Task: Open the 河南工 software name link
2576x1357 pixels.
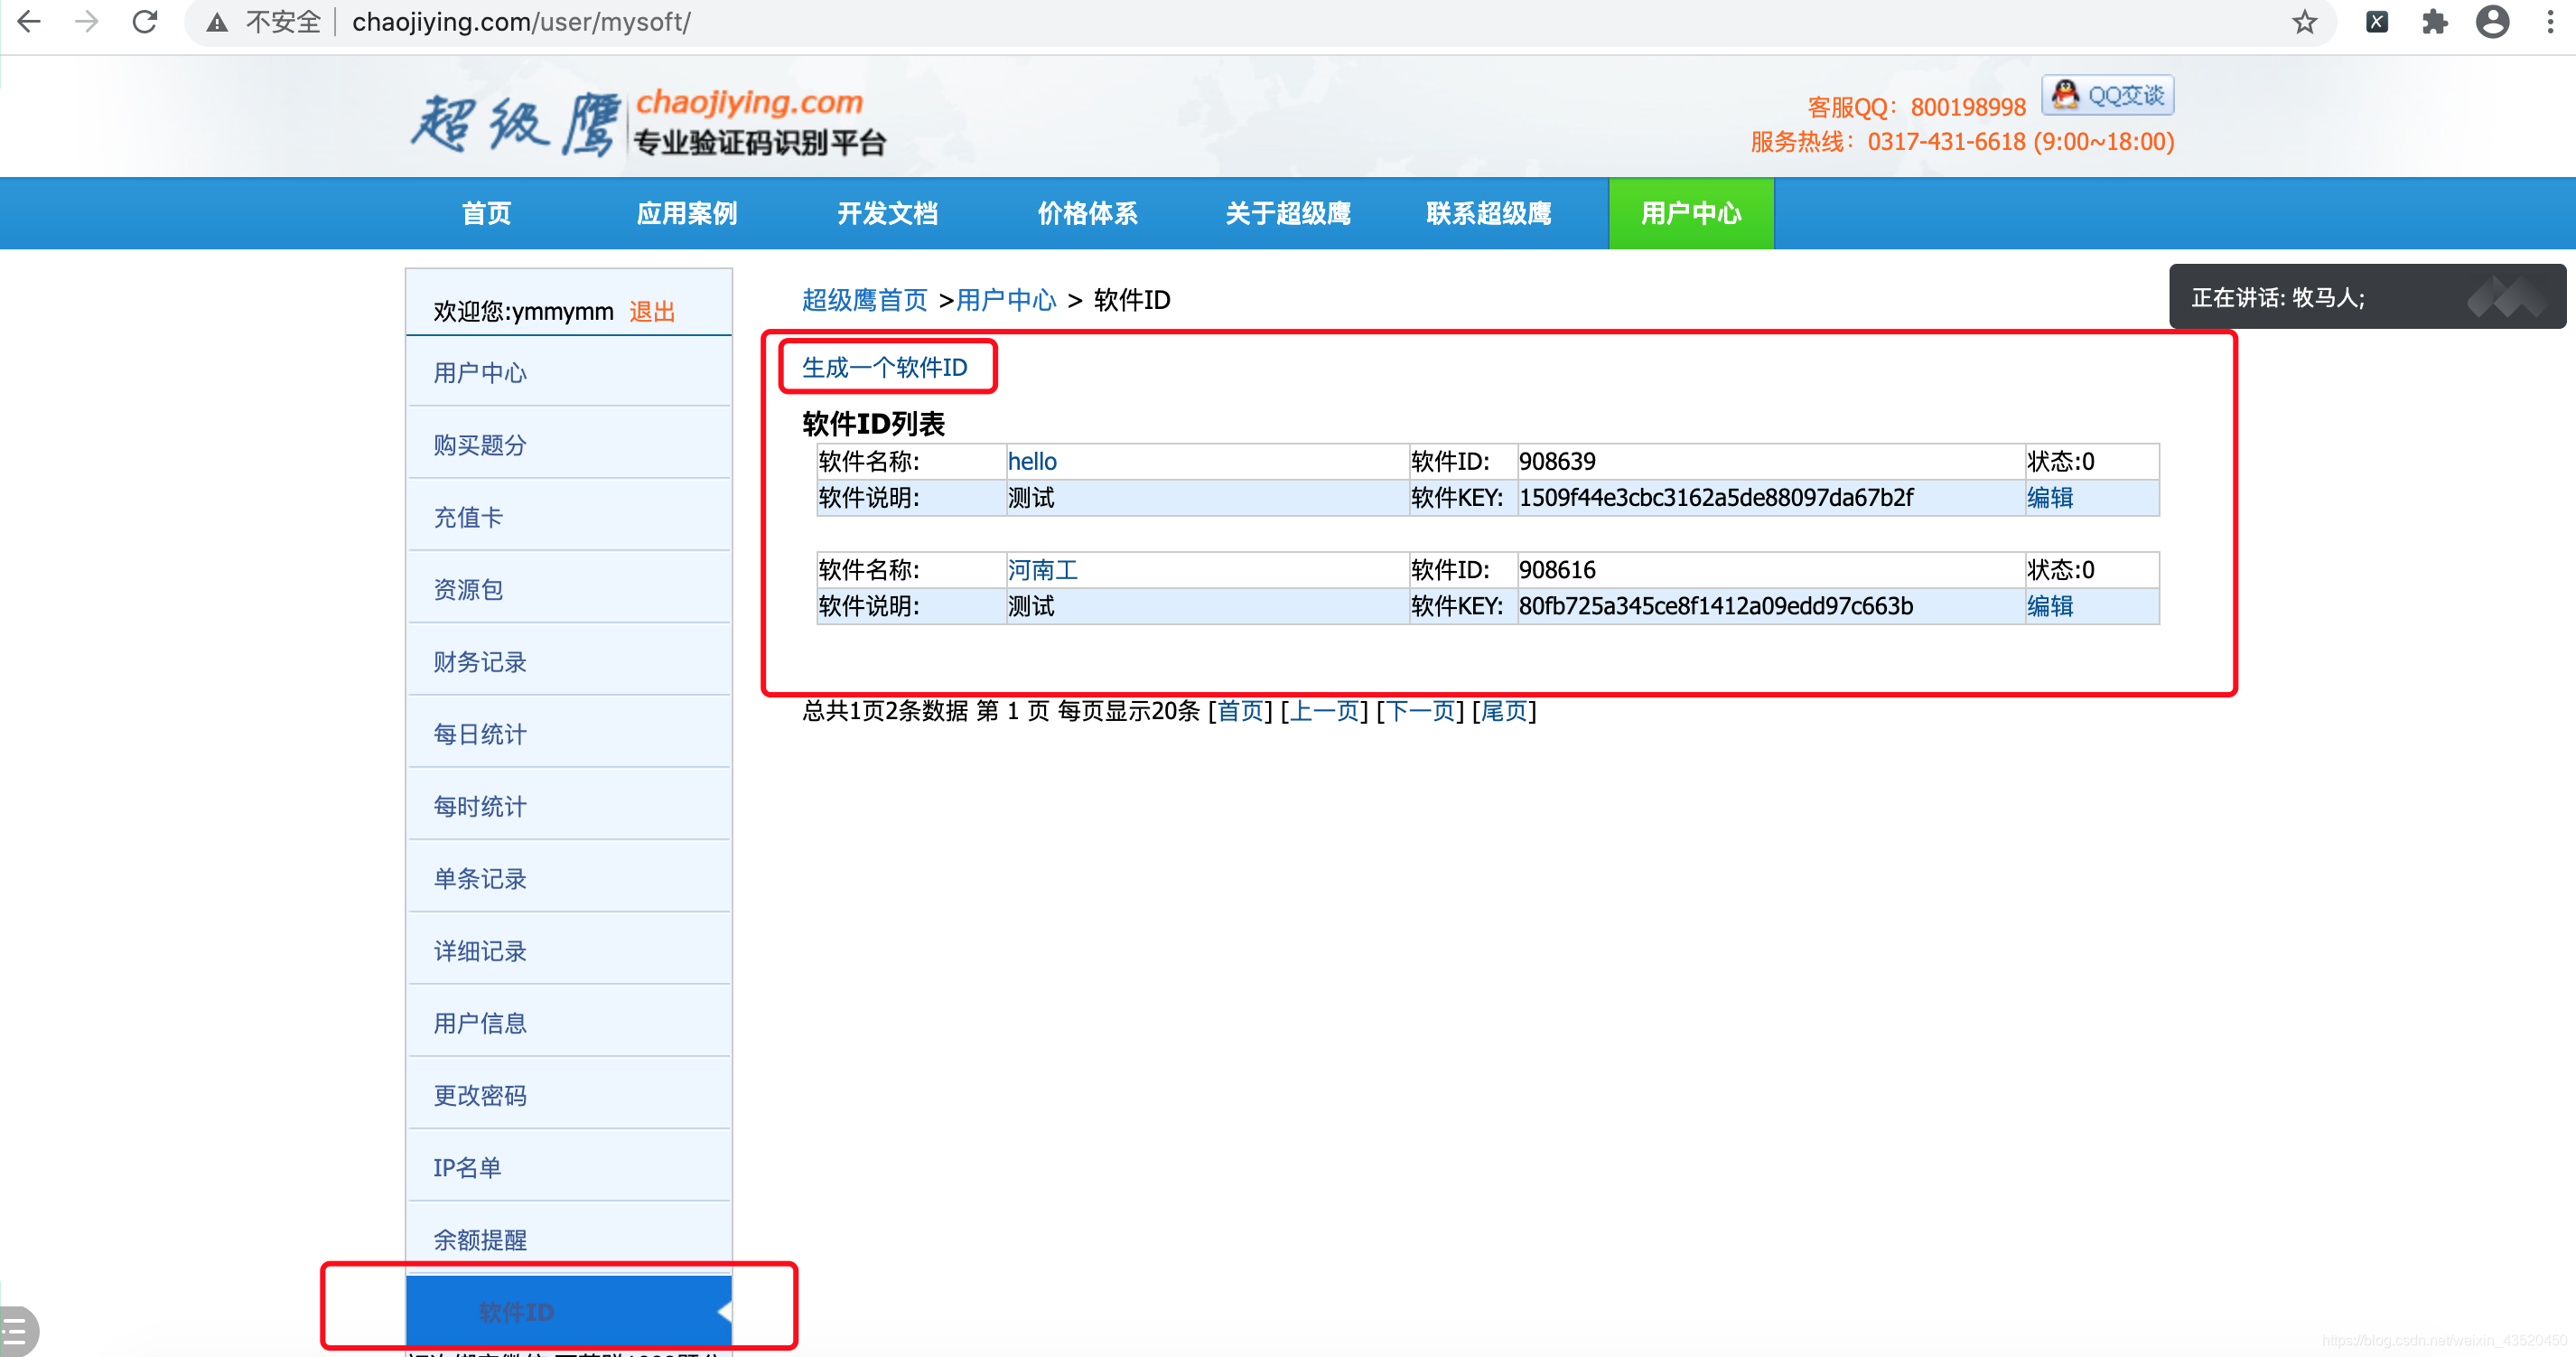Action: [x=1042, y=570]
